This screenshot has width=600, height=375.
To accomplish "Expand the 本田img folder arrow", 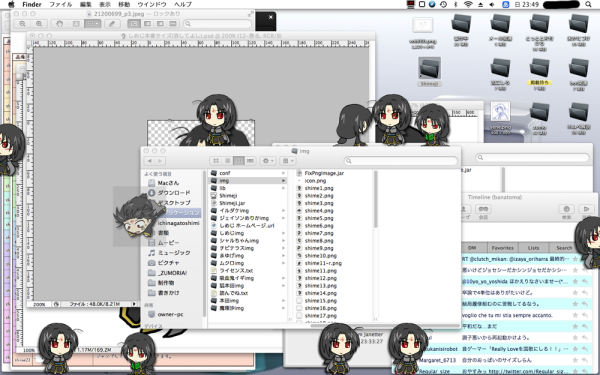I will coord(284,300).
